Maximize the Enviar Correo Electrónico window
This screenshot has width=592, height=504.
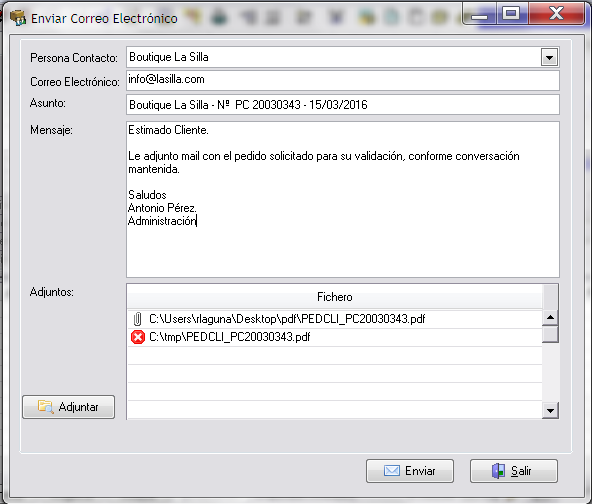[511, 14]
